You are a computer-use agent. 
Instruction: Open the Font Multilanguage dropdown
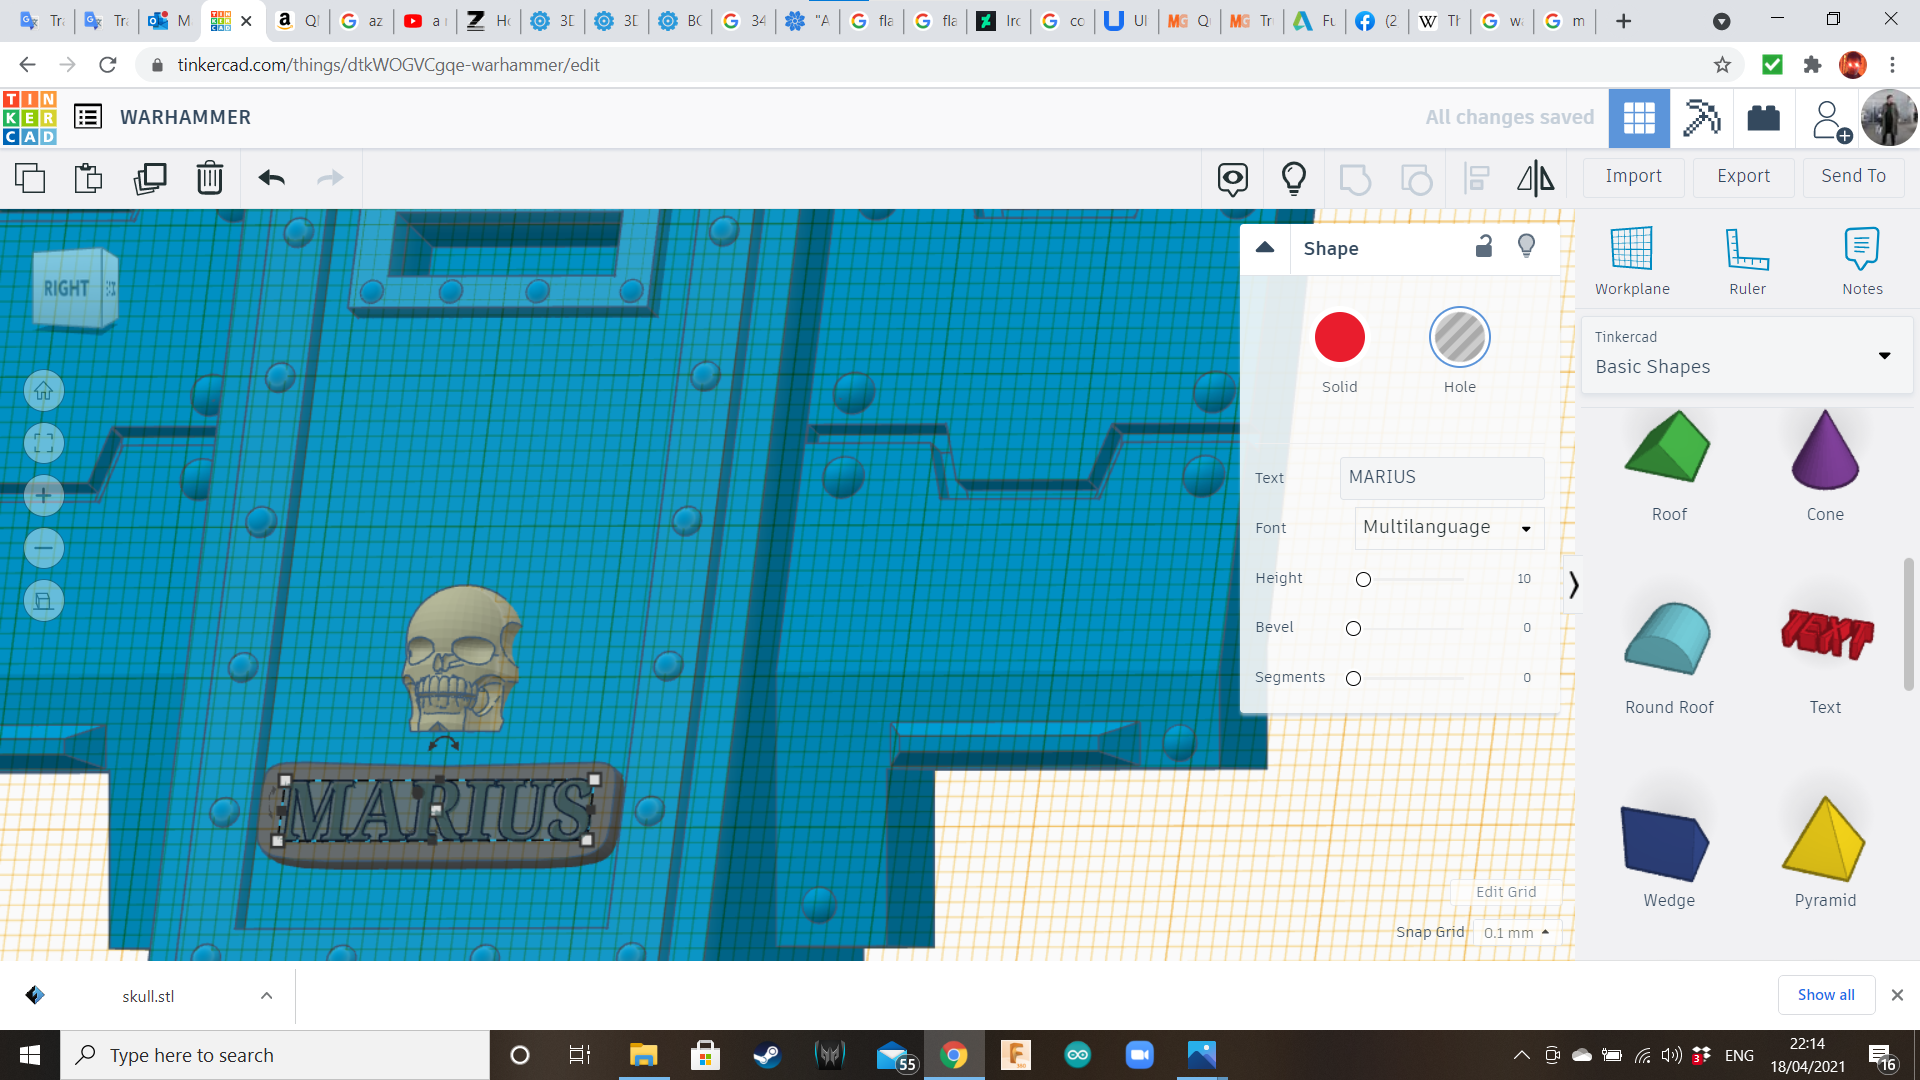(1448, 528)
